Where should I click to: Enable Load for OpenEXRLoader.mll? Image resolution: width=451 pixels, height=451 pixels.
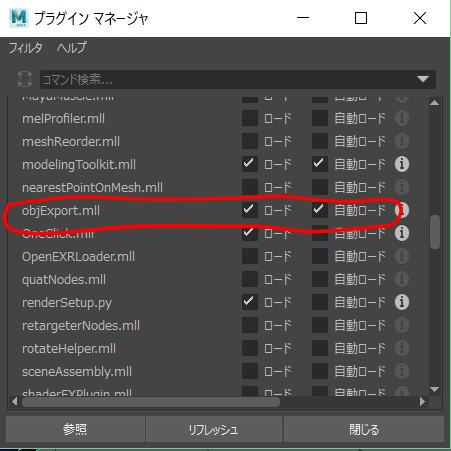[250, 256]
